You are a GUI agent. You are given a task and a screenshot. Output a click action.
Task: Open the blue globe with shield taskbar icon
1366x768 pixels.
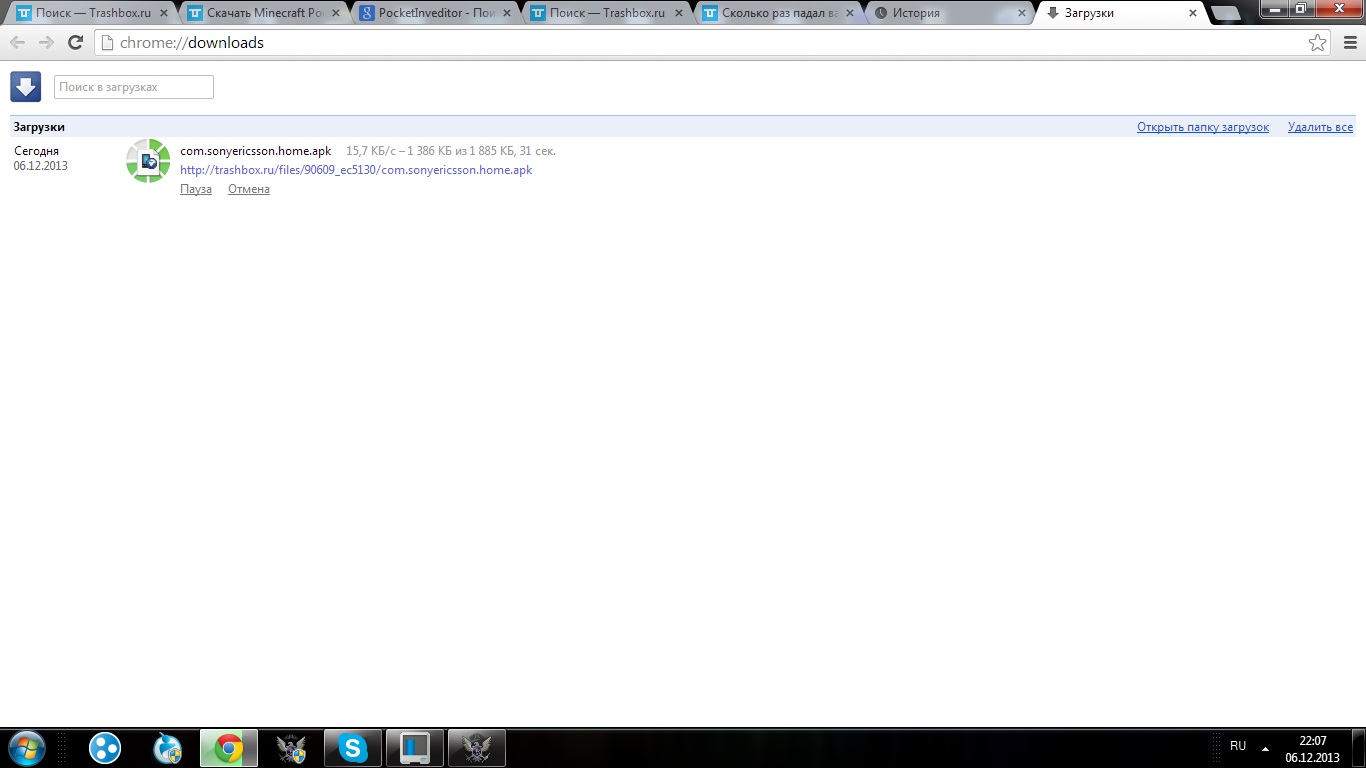tap(167, 748)
